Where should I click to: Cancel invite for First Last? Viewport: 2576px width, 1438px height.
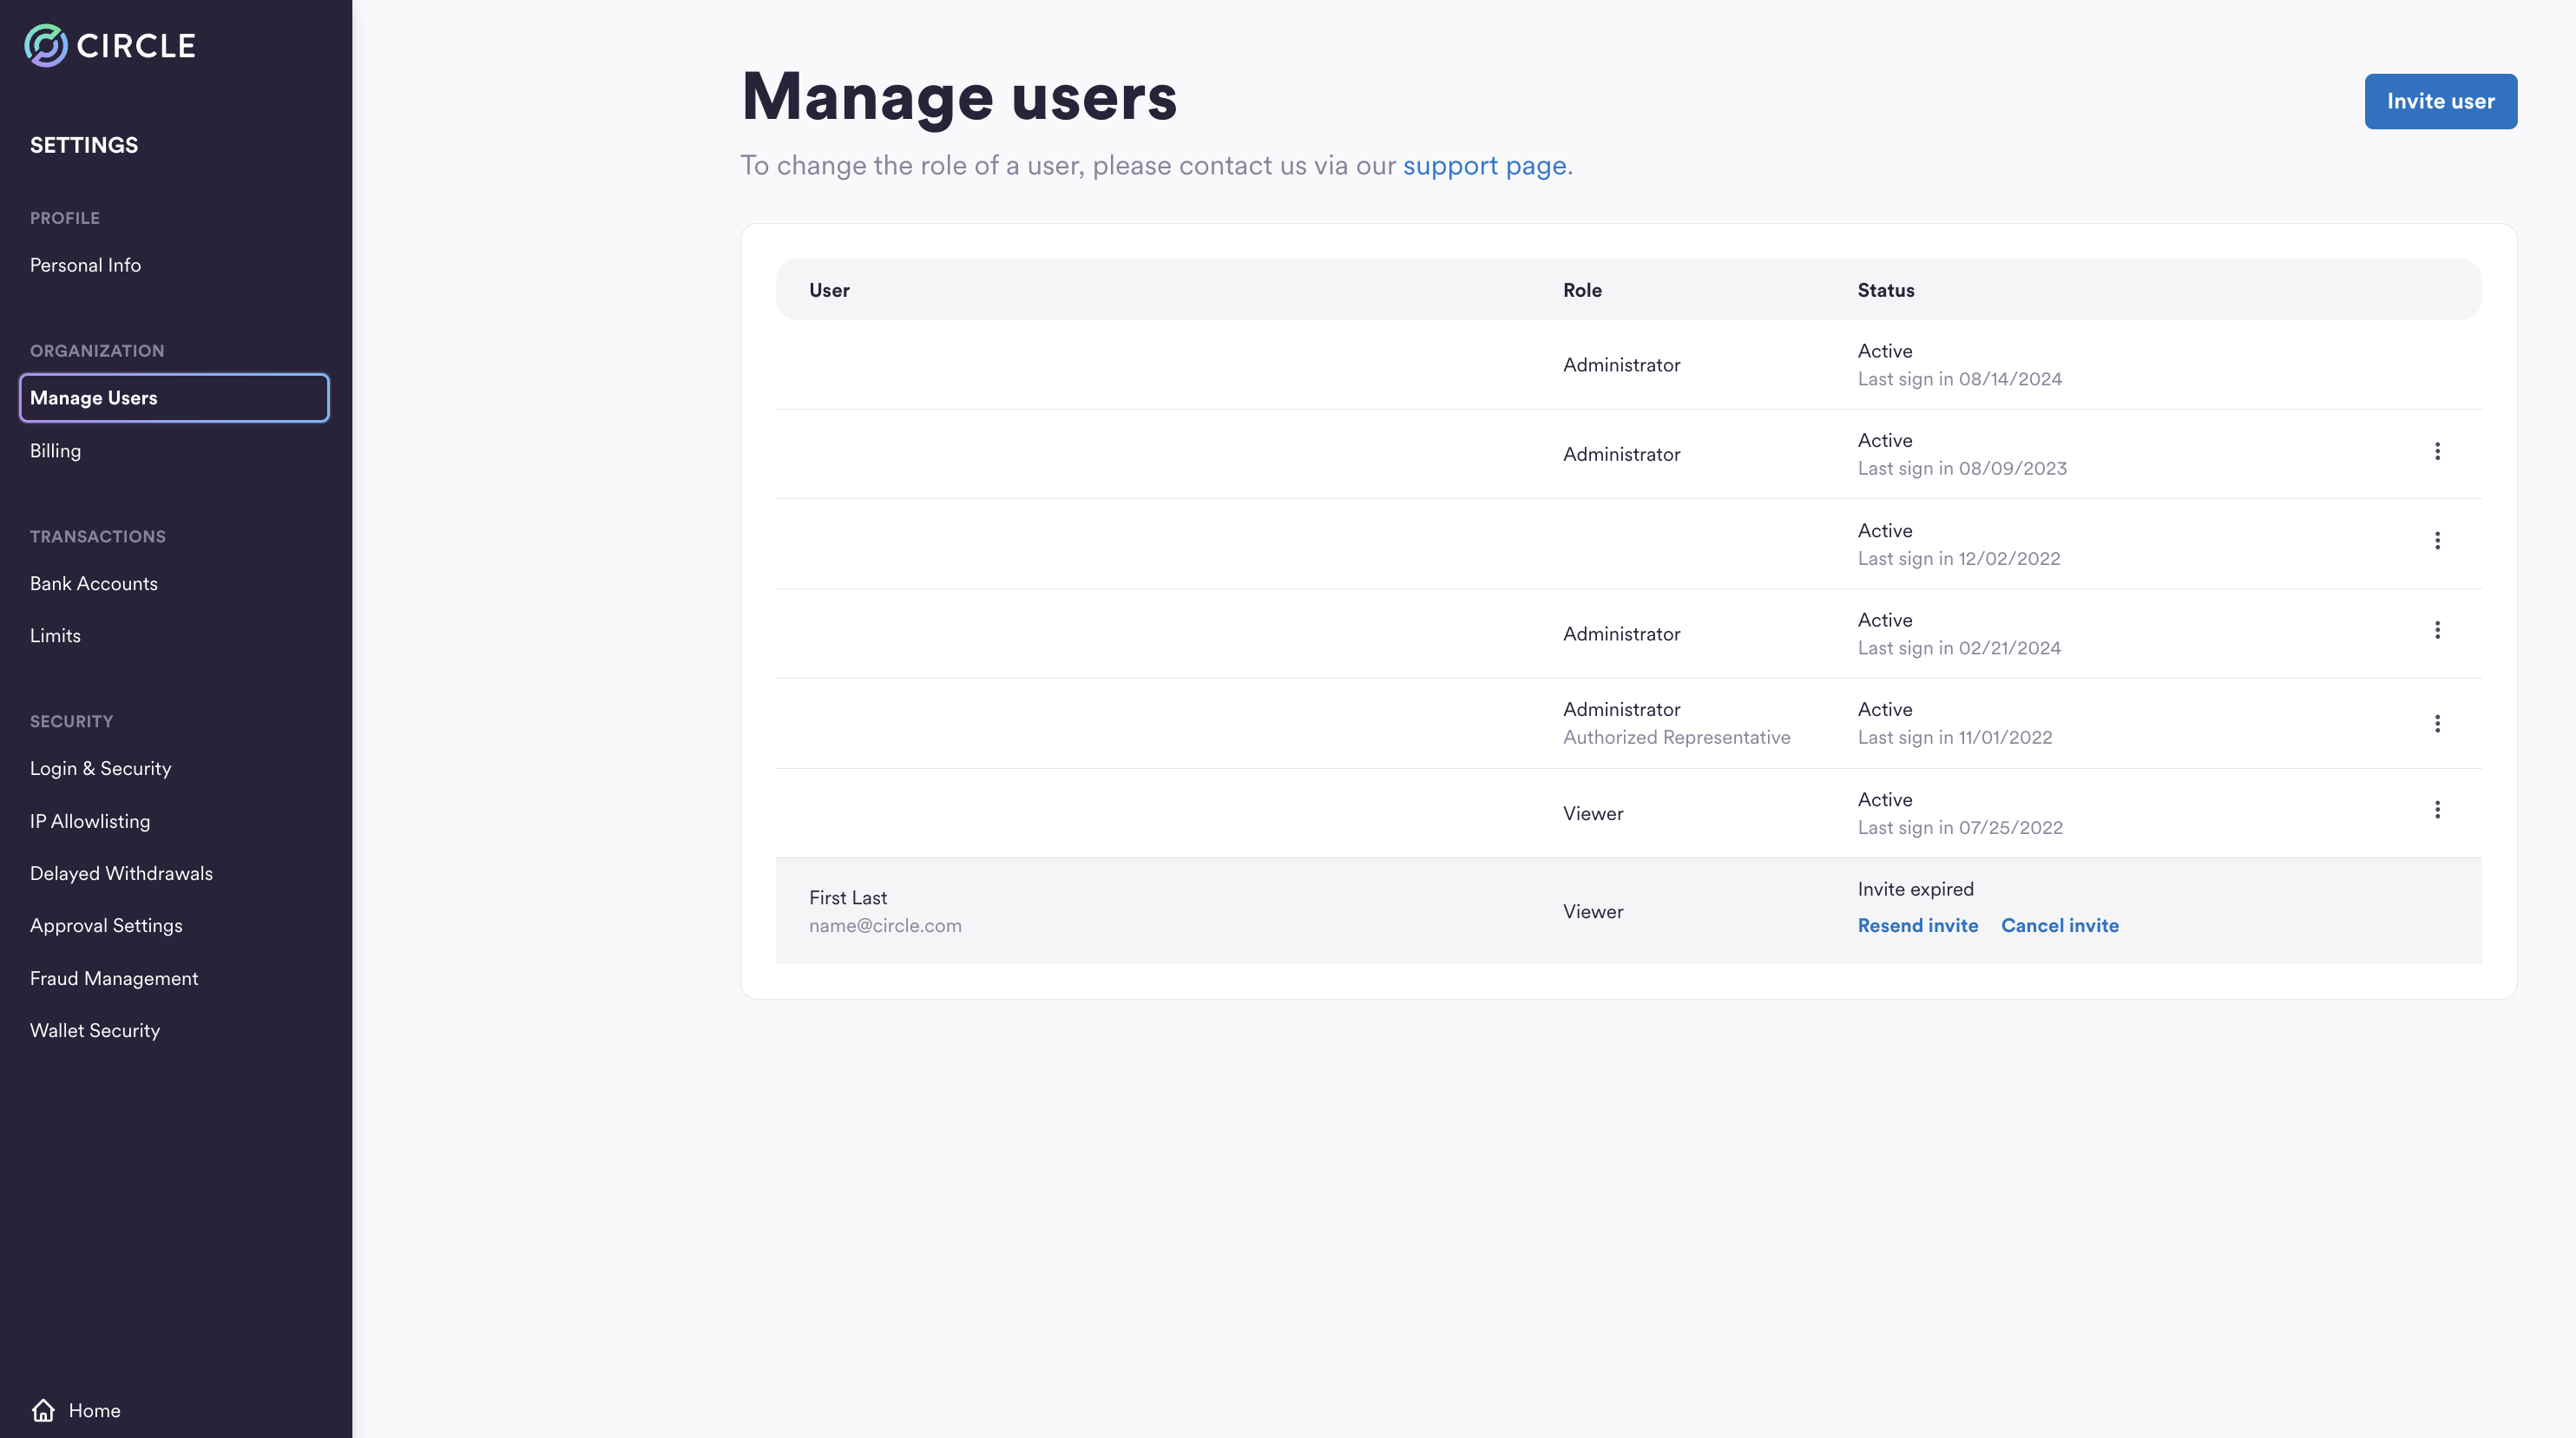(2059, 925)
